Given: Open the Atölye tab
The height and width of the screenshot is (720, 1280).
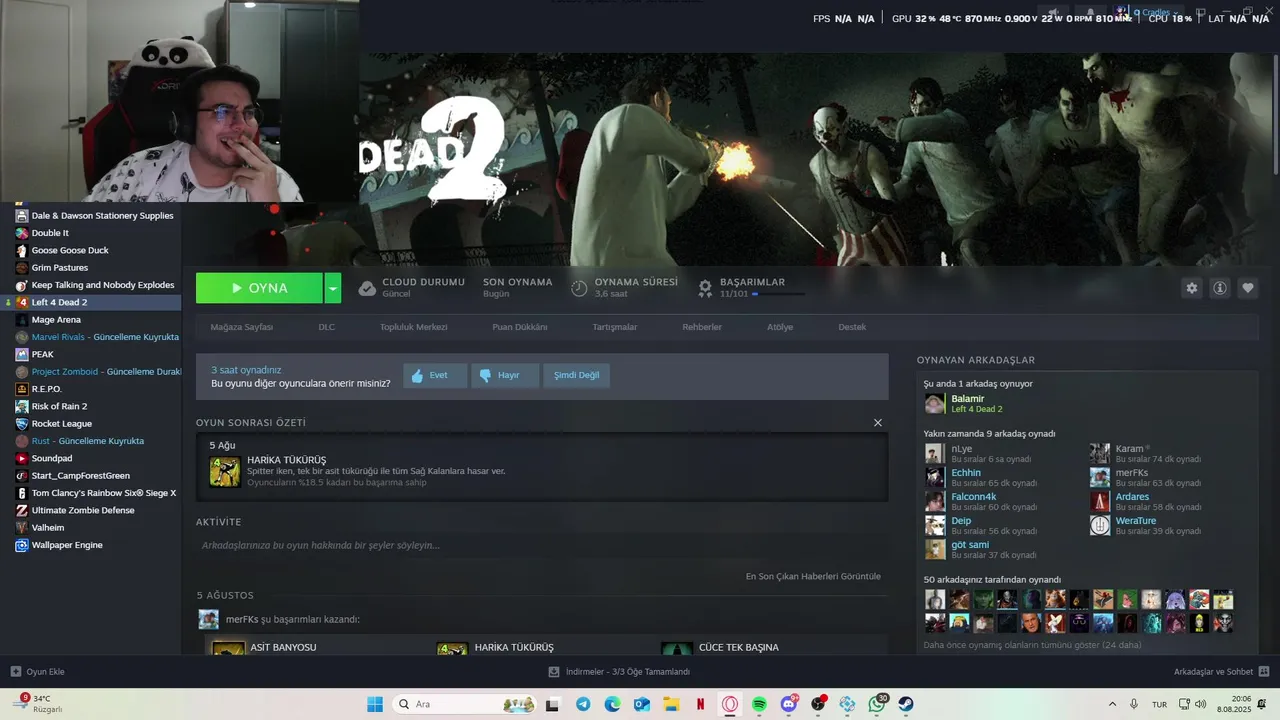Looking at the screenshot, I should pyautogui.click(x=780, y=327).
